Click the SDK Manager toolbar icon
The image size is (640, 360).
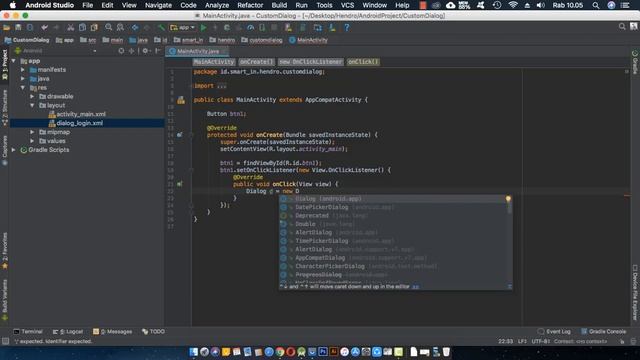[x=332, y=27]
